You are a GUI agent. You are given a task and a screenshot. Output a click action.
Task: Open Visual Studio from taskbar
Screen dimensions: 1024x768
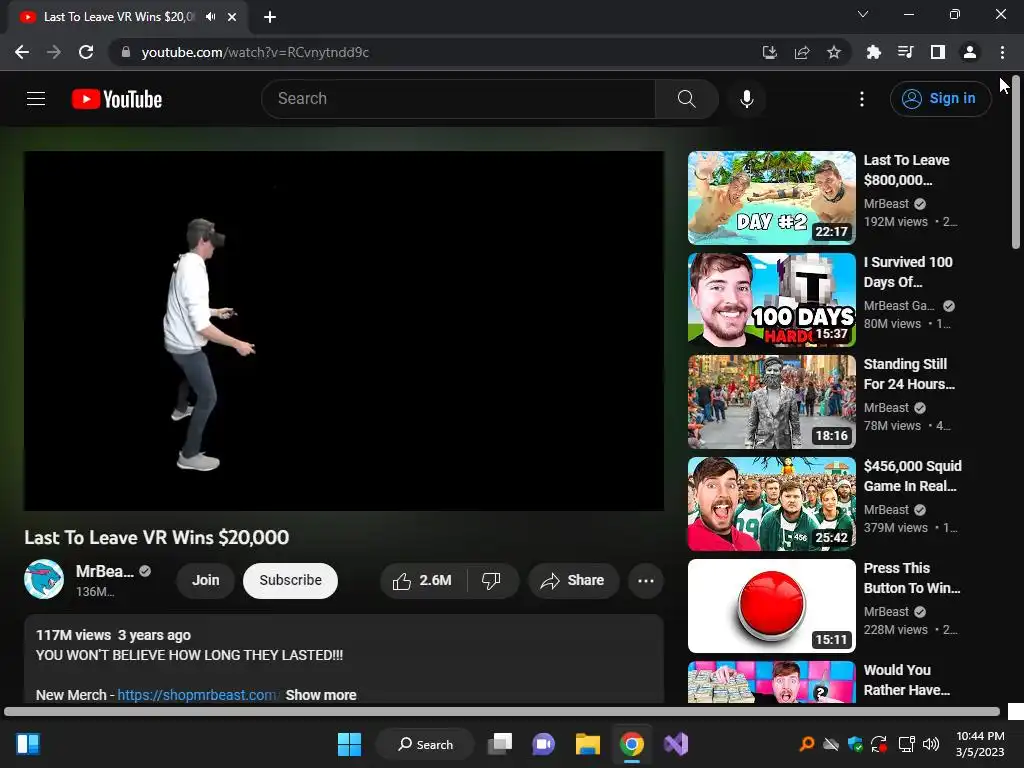click(676, 744)
